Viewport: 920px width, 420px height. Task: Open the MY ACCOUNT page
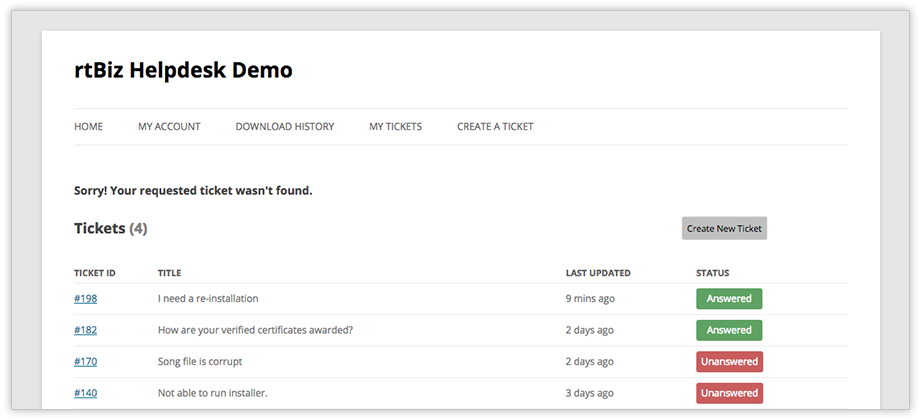169,127
